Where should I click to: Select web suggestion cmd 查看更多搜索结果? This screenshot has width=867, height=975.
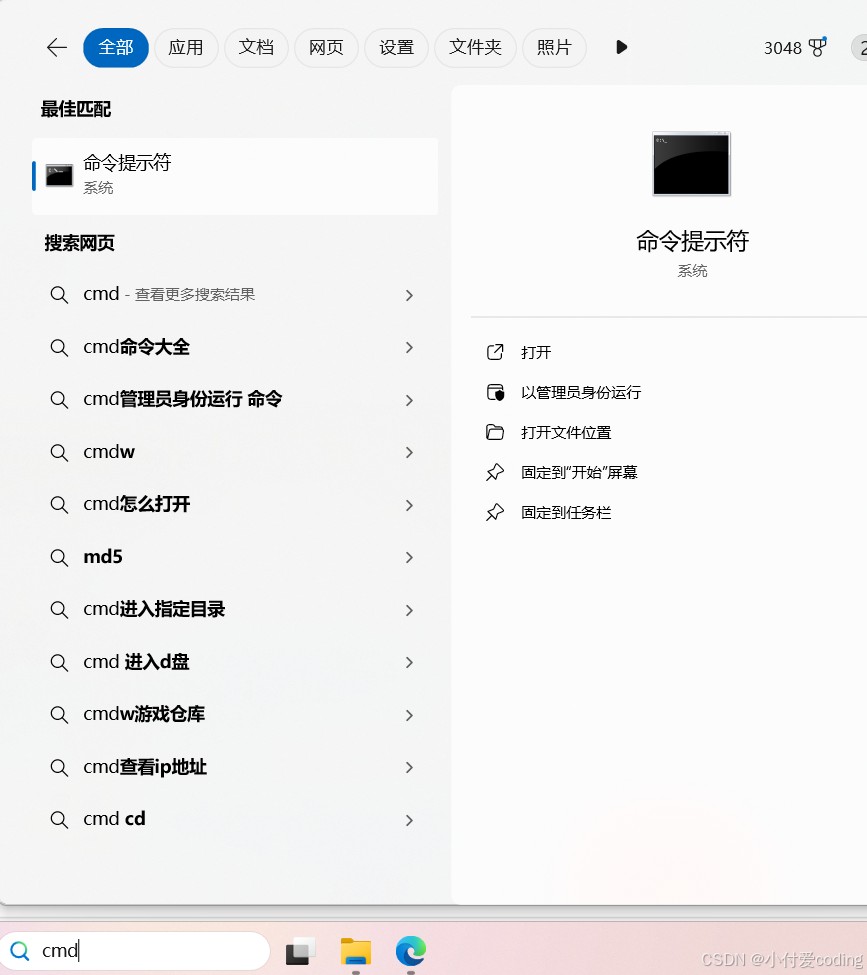[235, 295]
